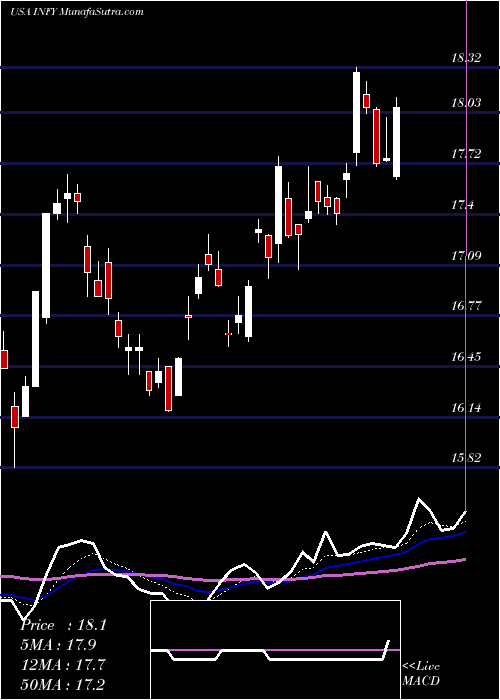This screenshot has width=500, height=700.
Task: Click the 16.77 price axis label
Action: click(466, 306)
